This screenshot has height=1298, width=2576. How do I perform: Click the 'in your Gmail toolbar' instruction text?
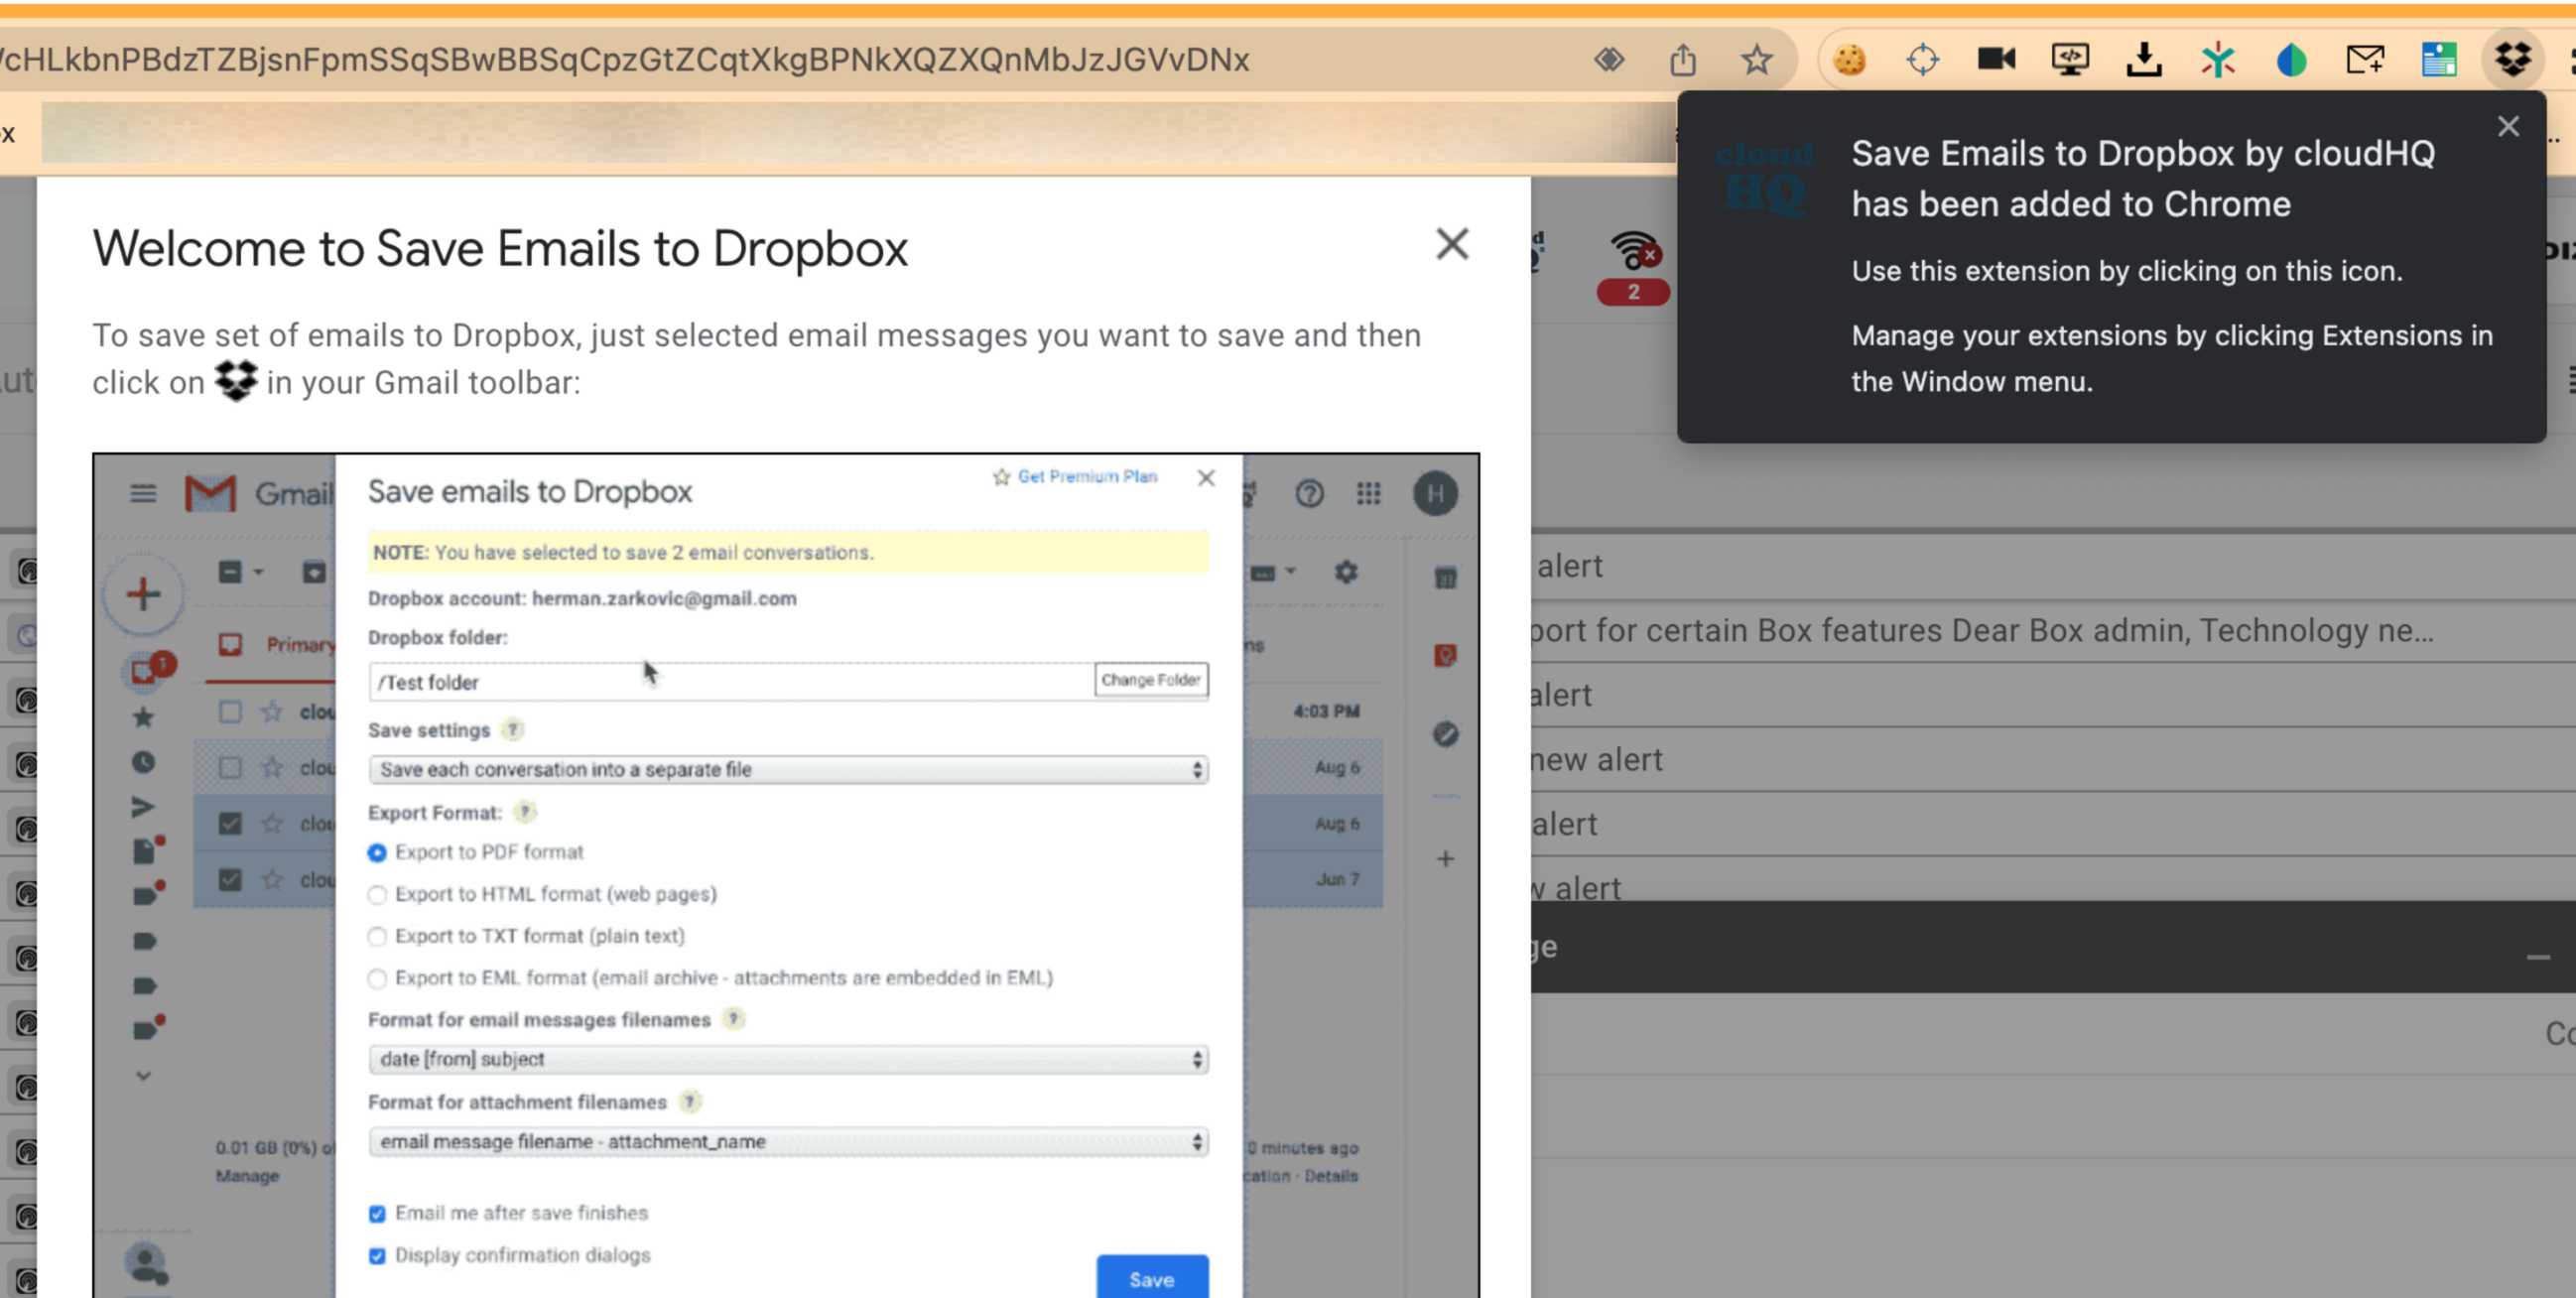pos(423,382)
